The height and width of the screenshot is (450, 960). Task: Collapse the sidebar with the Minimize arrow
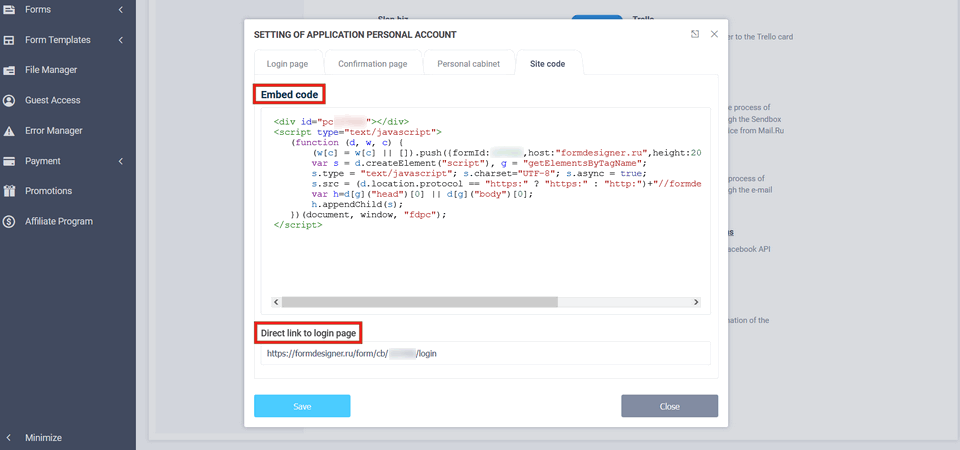[x=9, y=438]
